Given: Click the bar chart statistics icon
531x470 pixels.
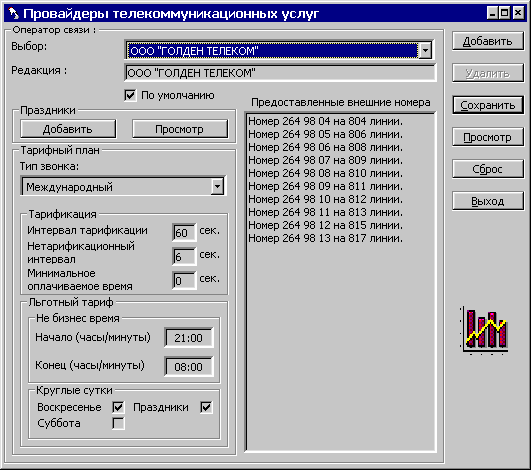Looking at the screenshot, I should click(484, 330).
